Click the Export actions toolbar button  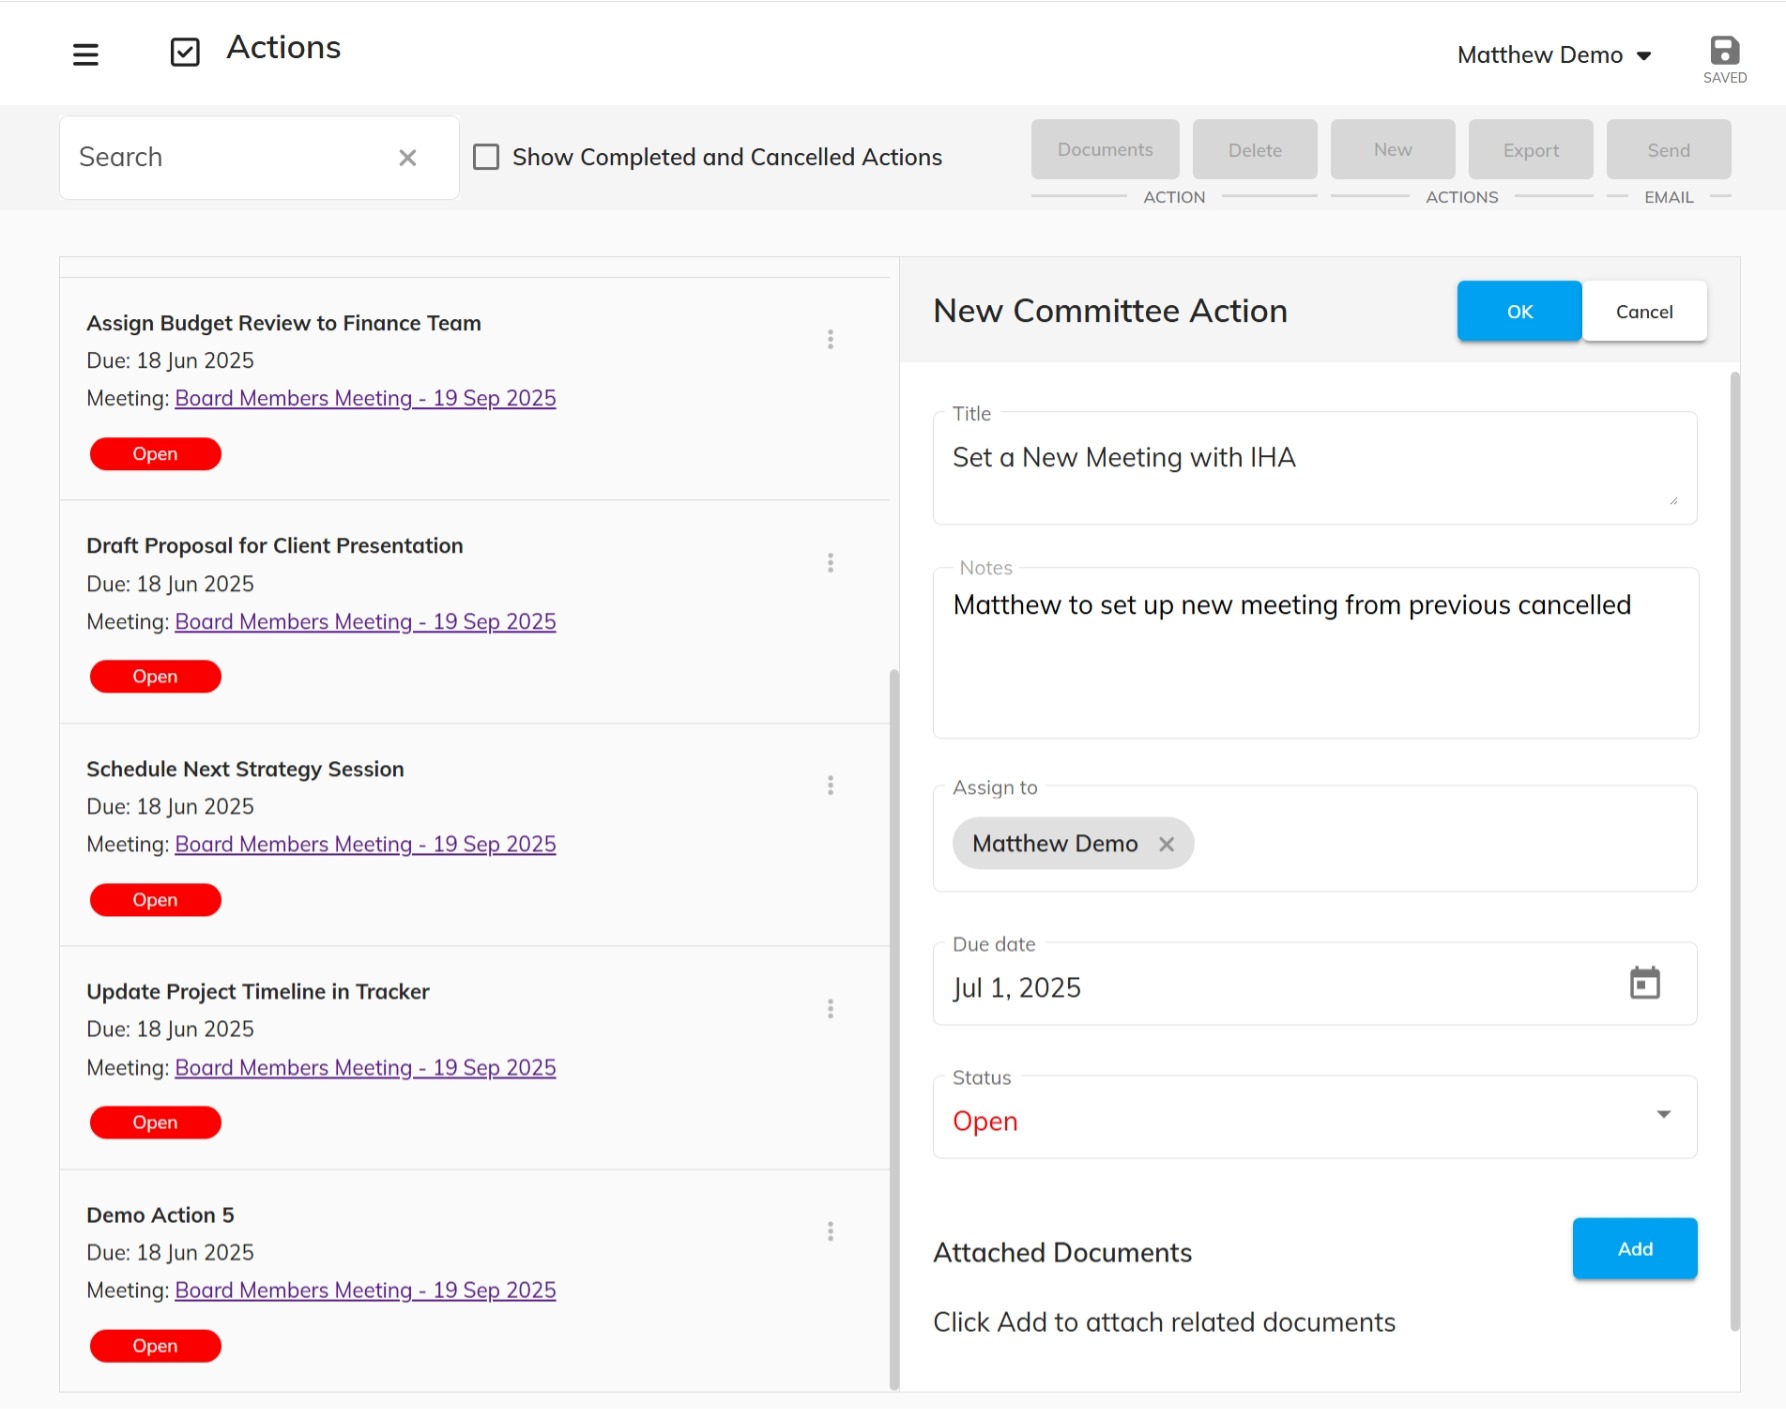click(x=1530, y=150)
